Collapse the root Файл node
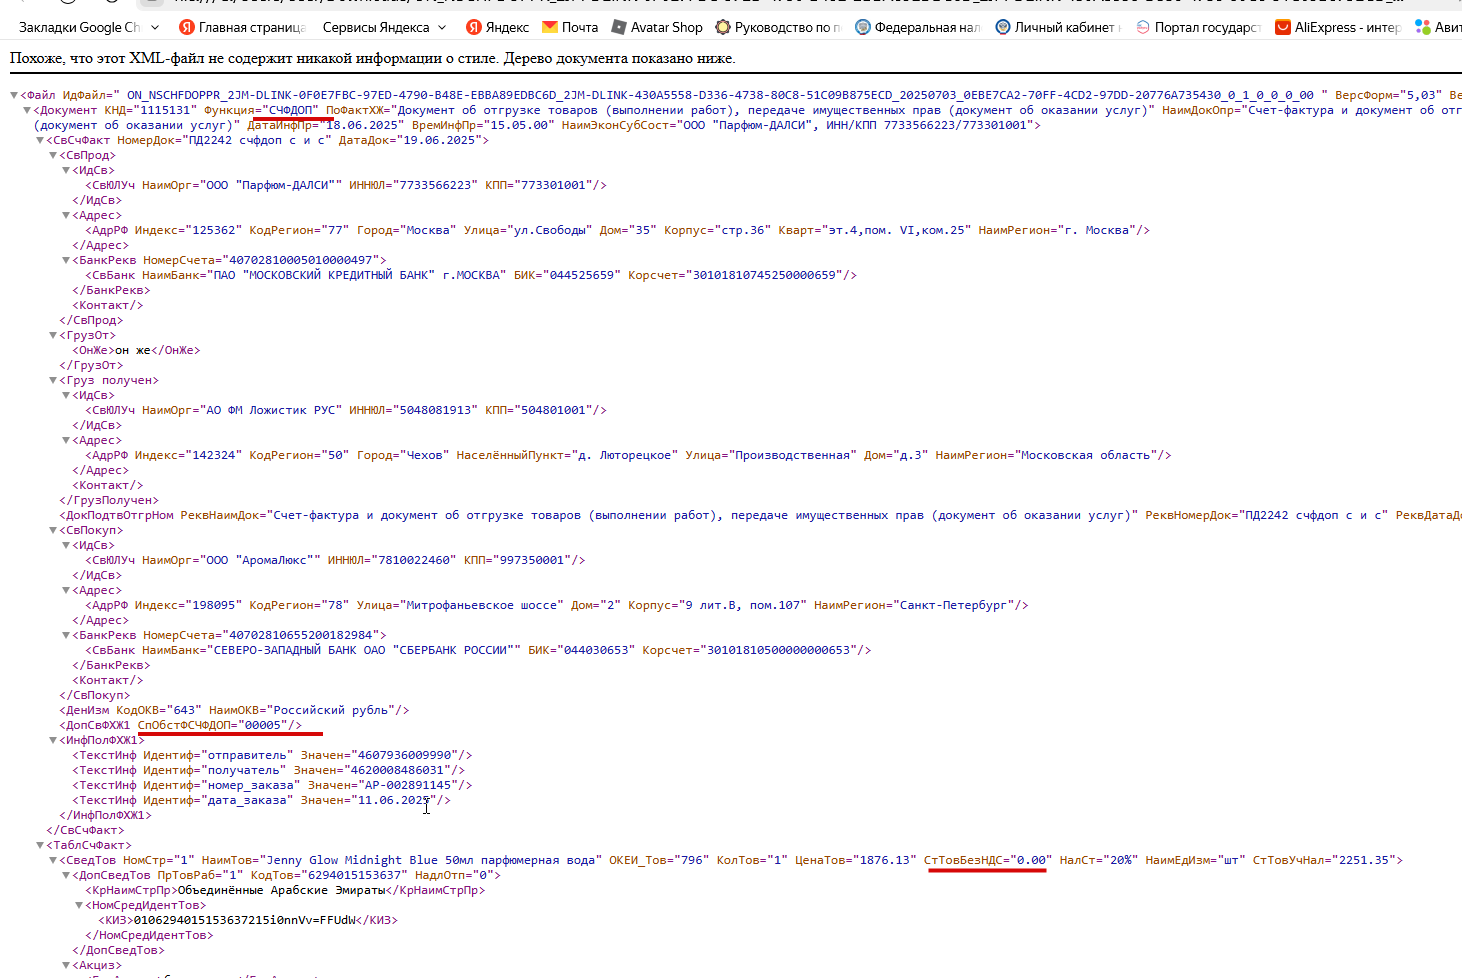This screenshot has width=1462, height=978. pyautogui.click(x=15, y=96)
